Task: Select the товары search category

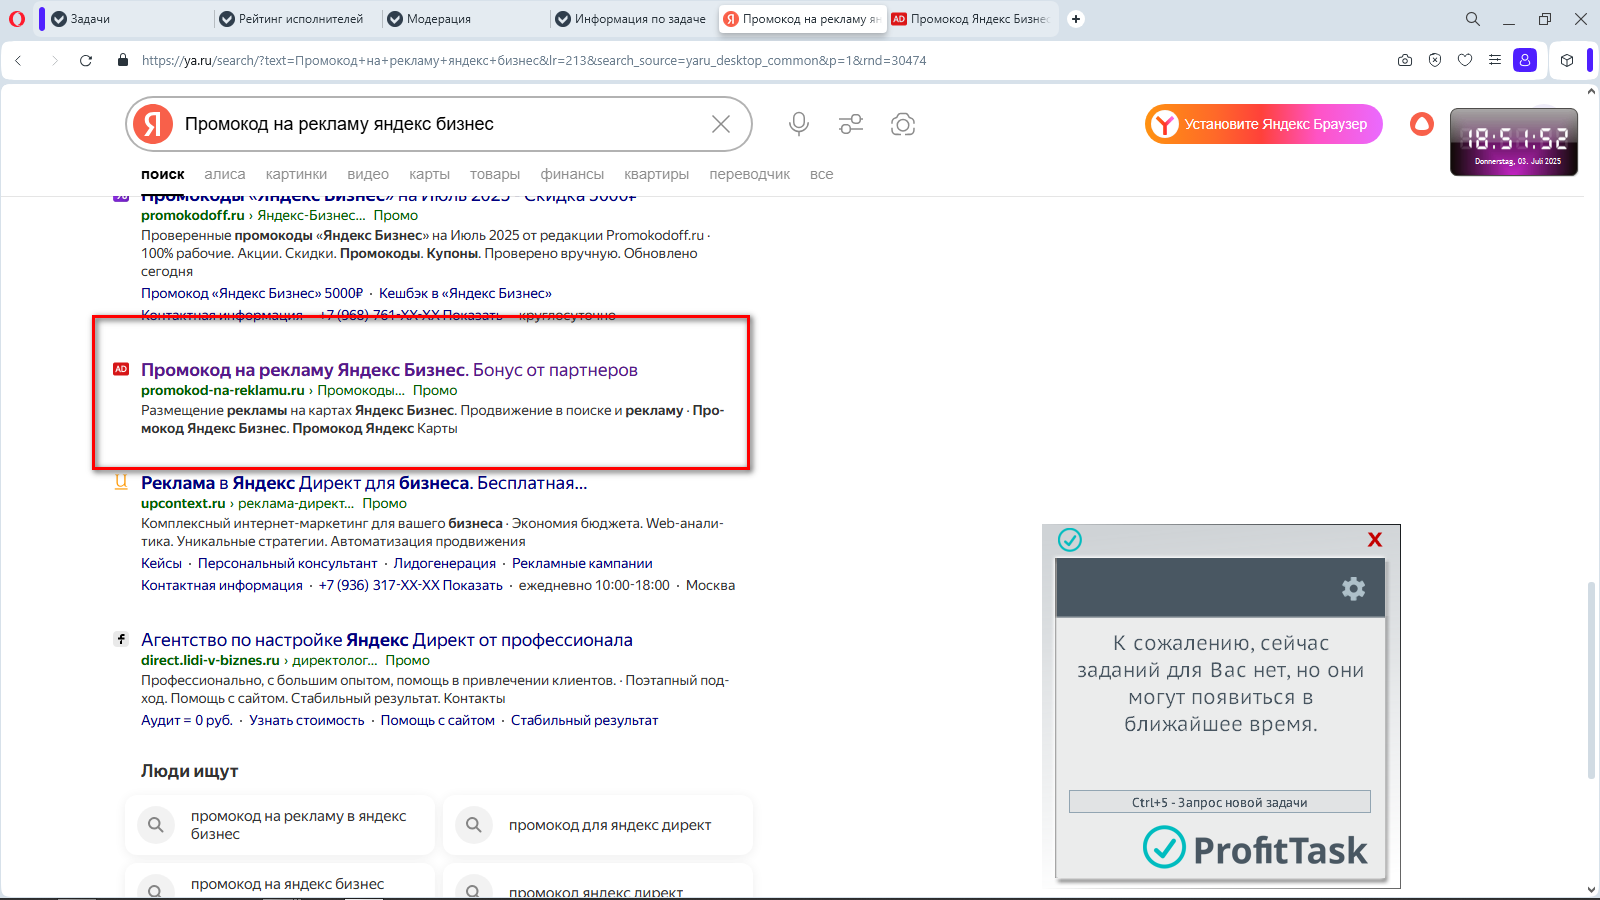Action: coord(495,174)
